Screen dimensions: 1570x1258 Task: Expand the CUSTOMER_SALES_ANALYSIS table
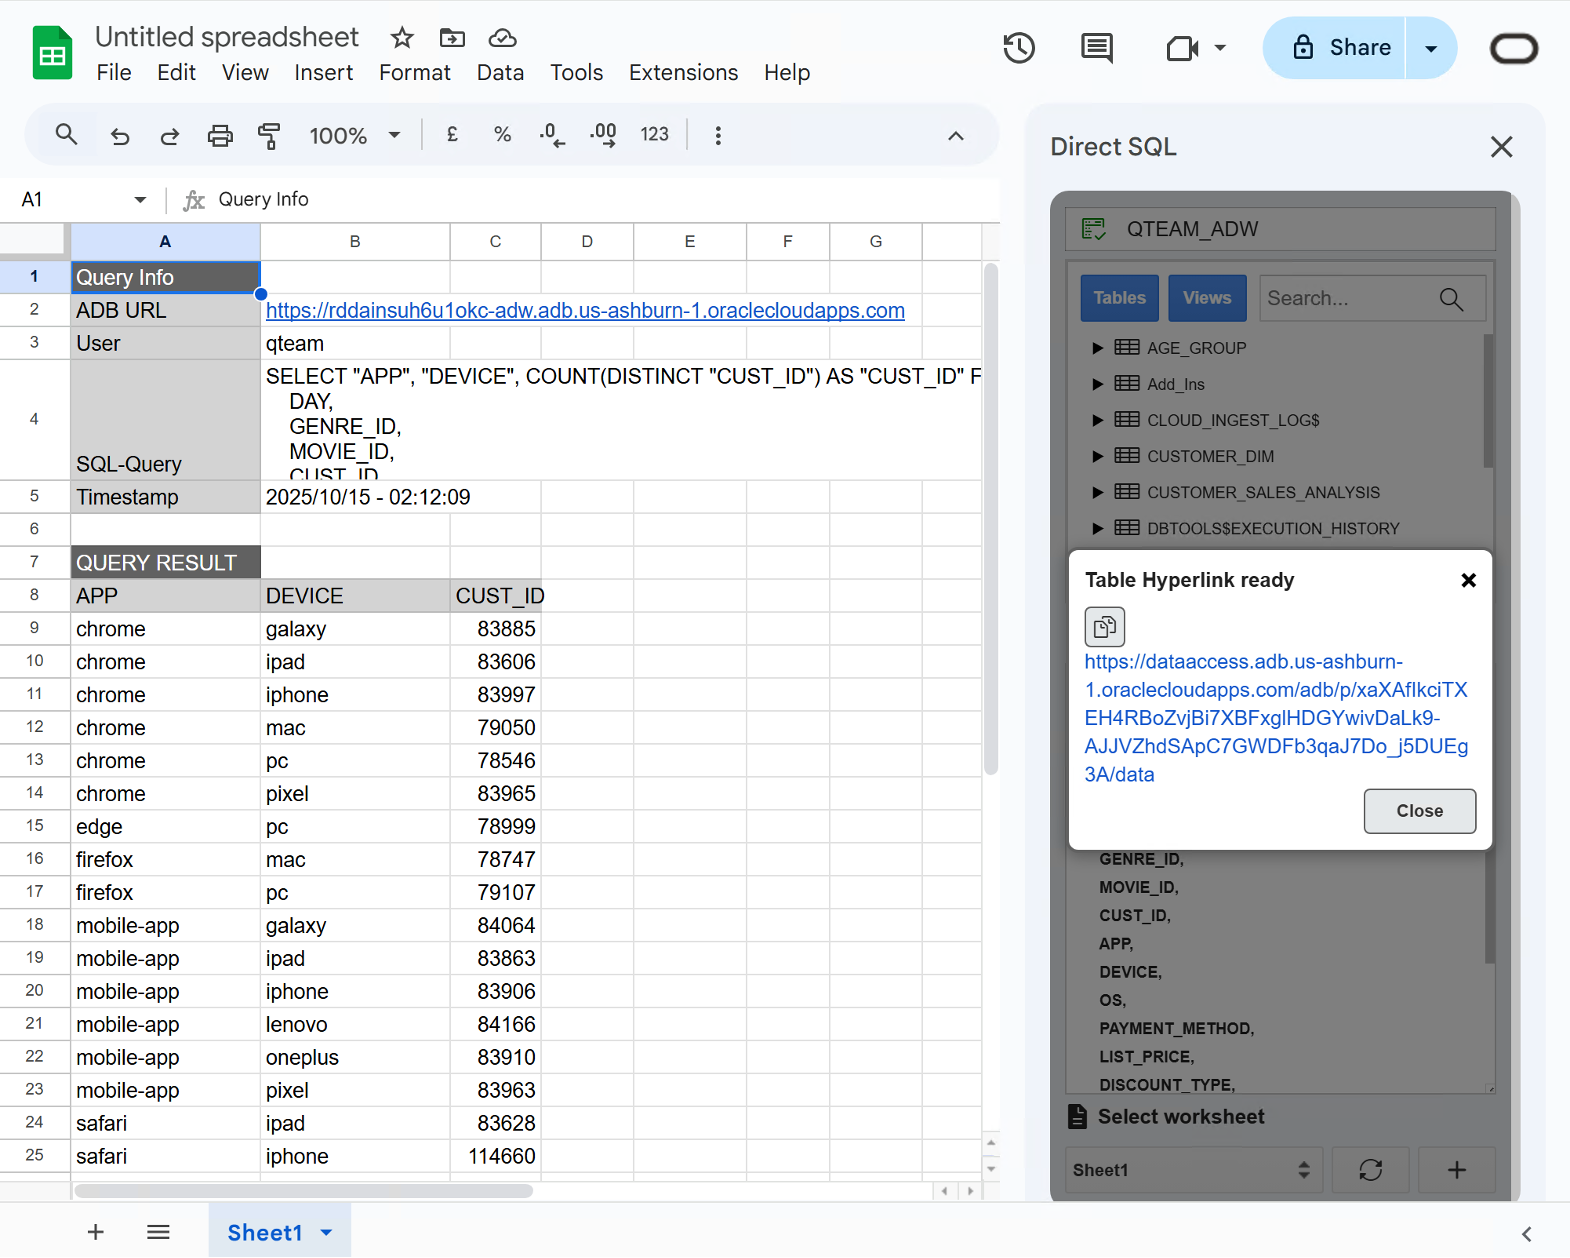pos(1097,492)
